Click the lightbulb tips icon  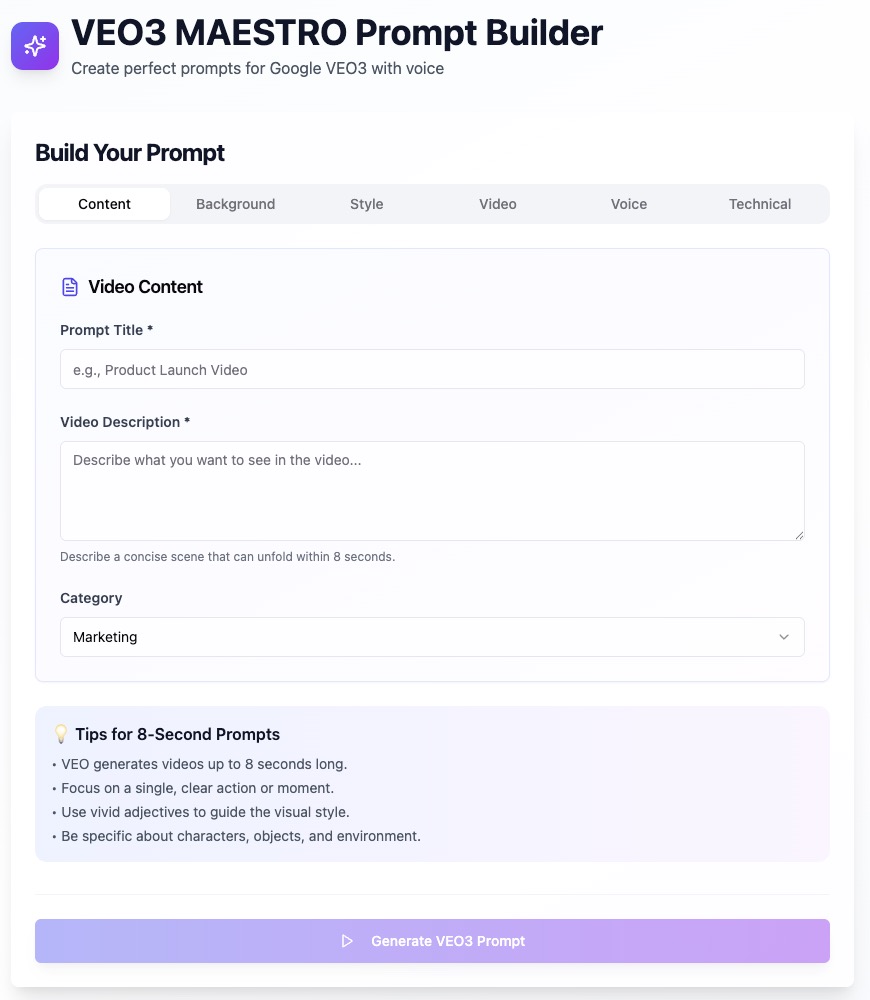[61, 734]
